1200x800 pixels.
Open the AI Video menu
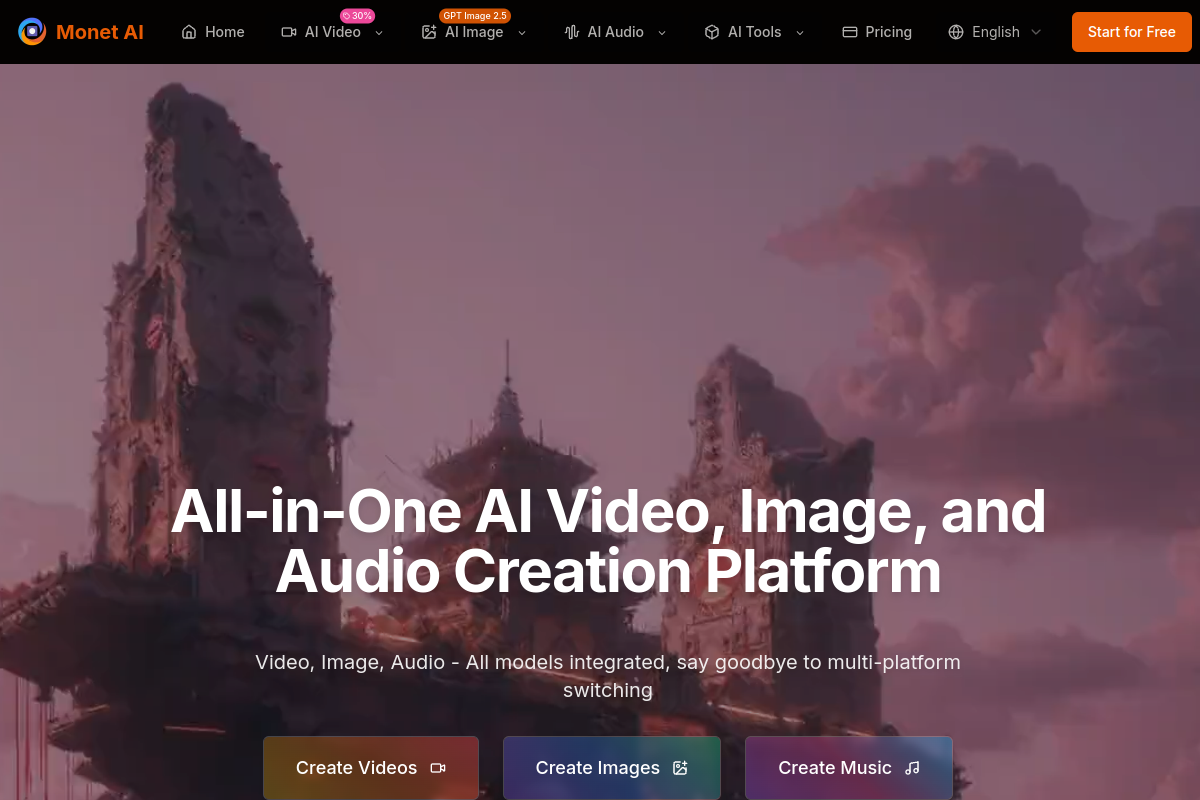(333, 32)
